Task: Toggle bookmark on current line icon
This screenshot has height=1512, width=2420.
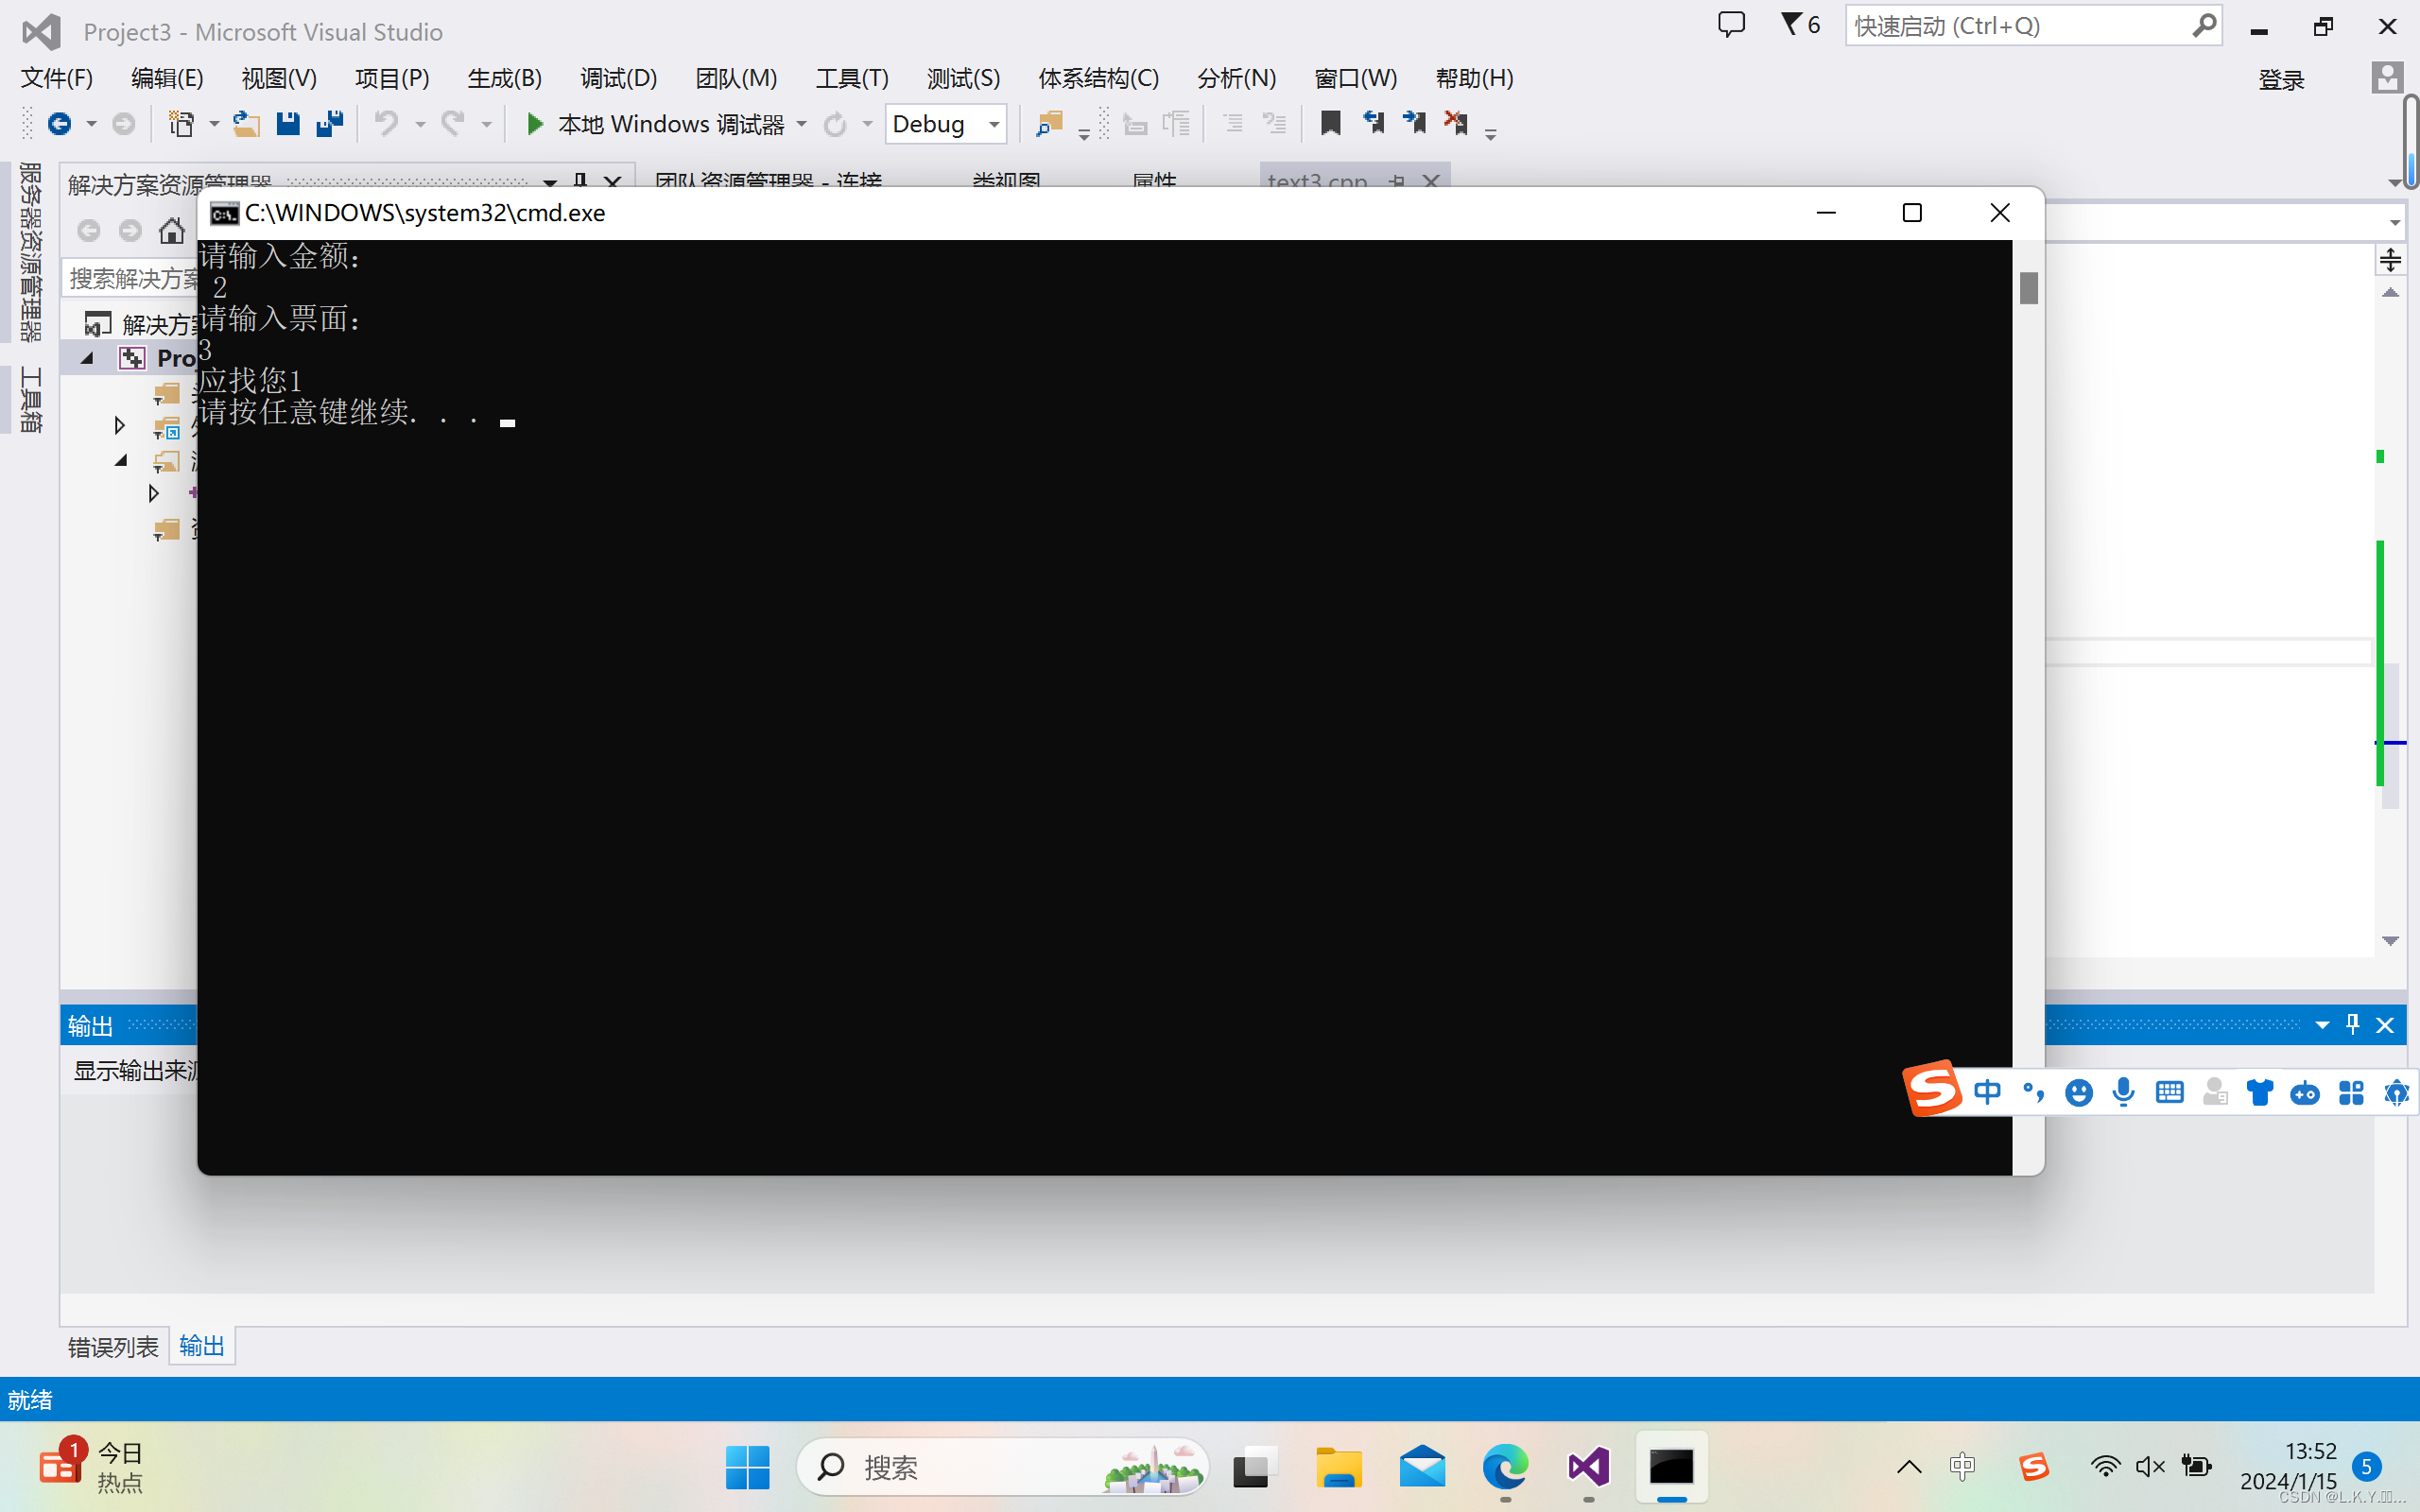Action: 1330,123
